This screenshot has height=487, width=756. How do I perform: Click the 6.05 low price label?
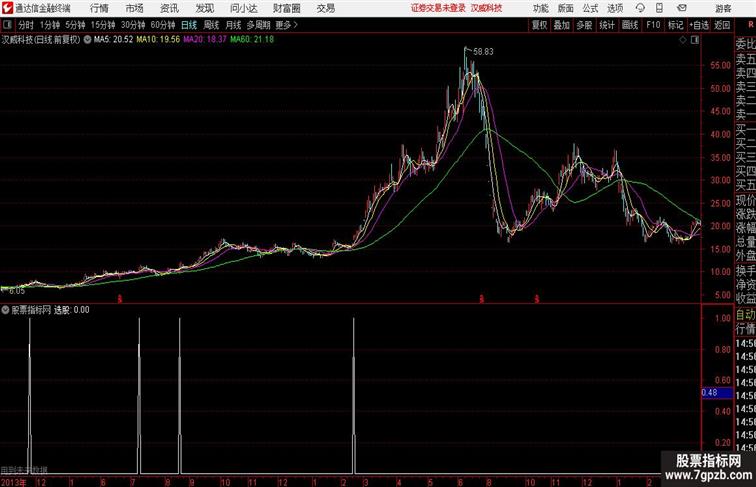pos(16,291)
